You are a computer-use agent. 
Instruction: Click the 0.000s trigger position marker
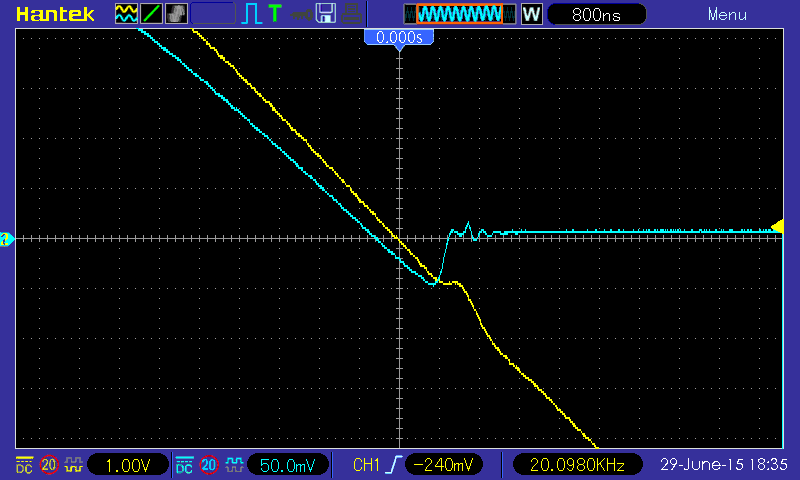coord(399,38)
